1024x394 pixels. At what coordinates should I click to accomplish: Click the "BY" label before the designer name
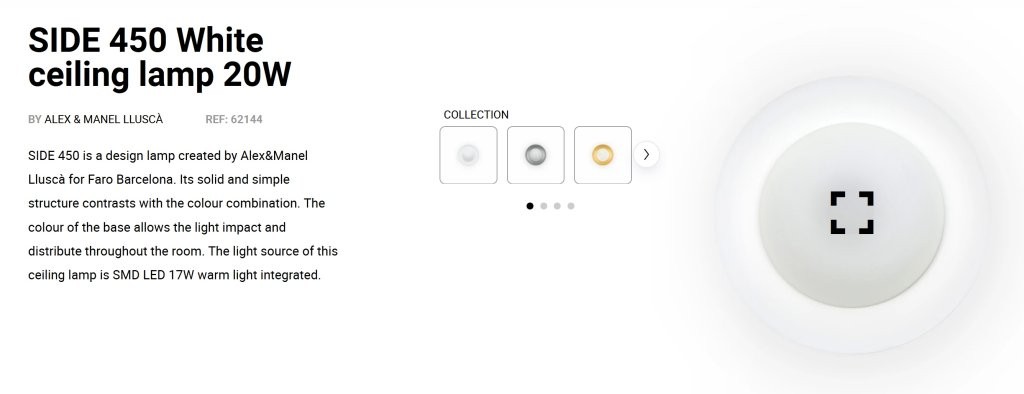pos(35,120)
